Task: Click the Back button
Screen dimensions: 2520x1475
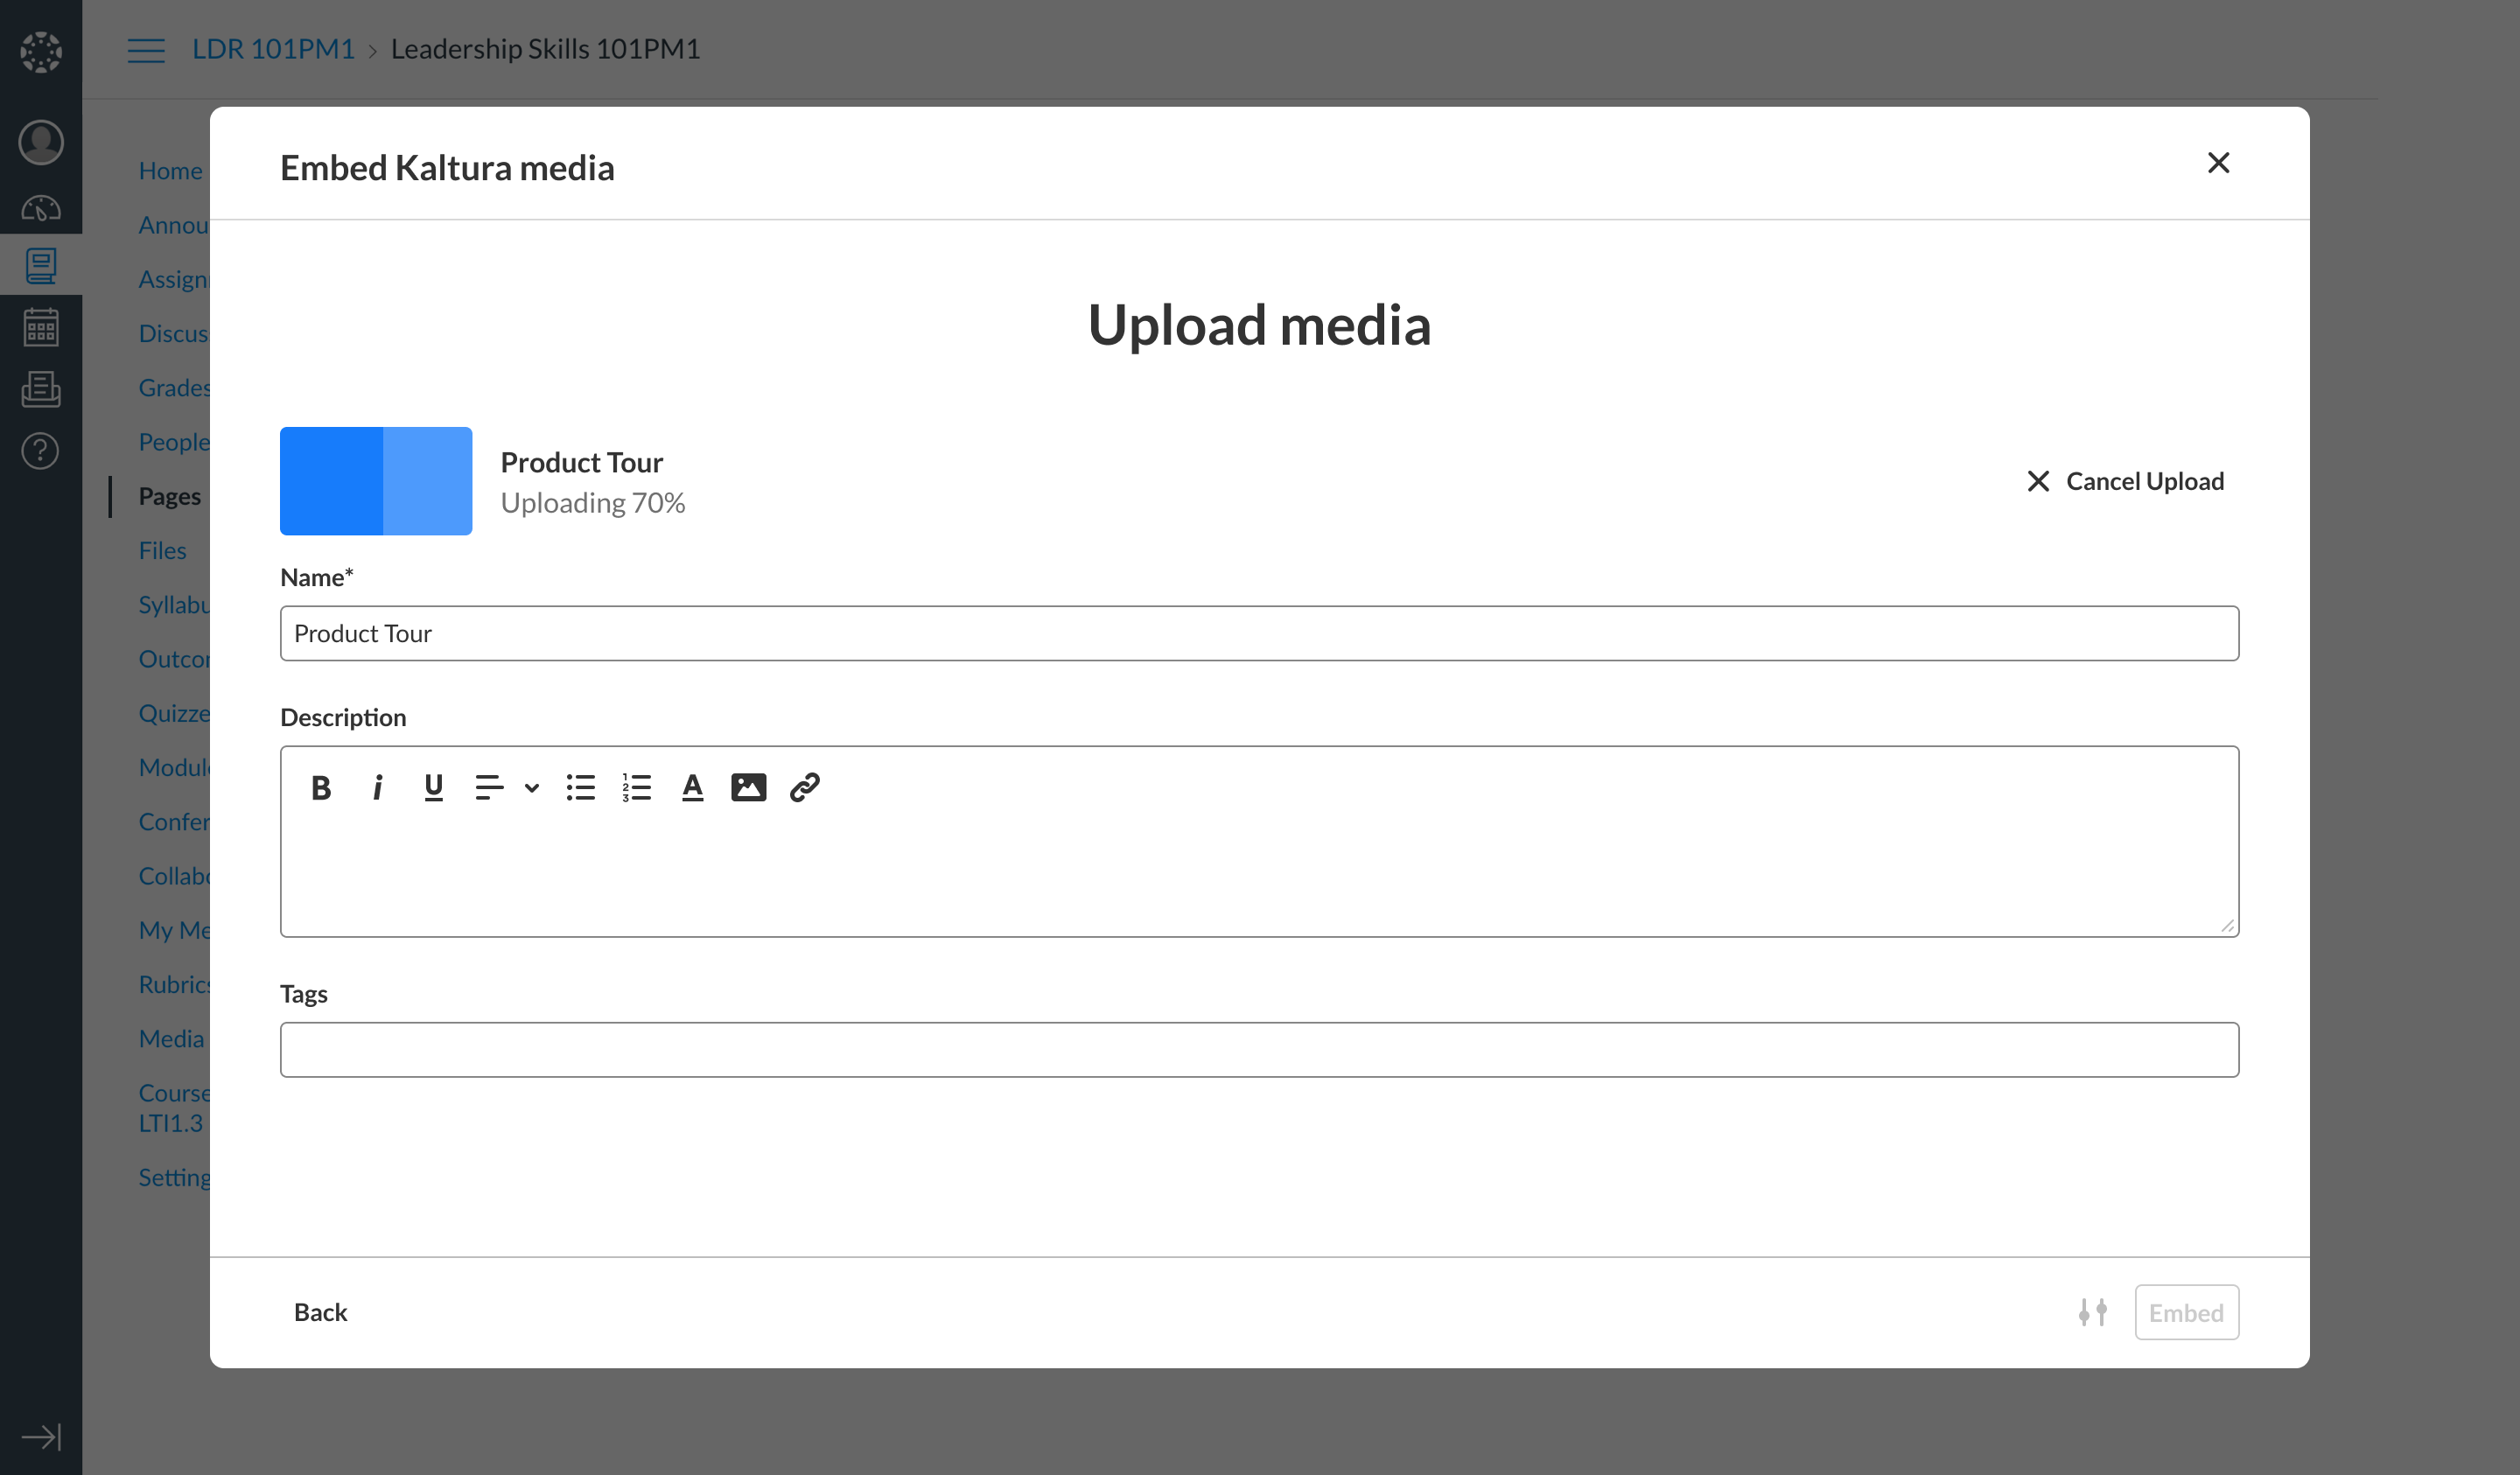Action: (320, 1312)
